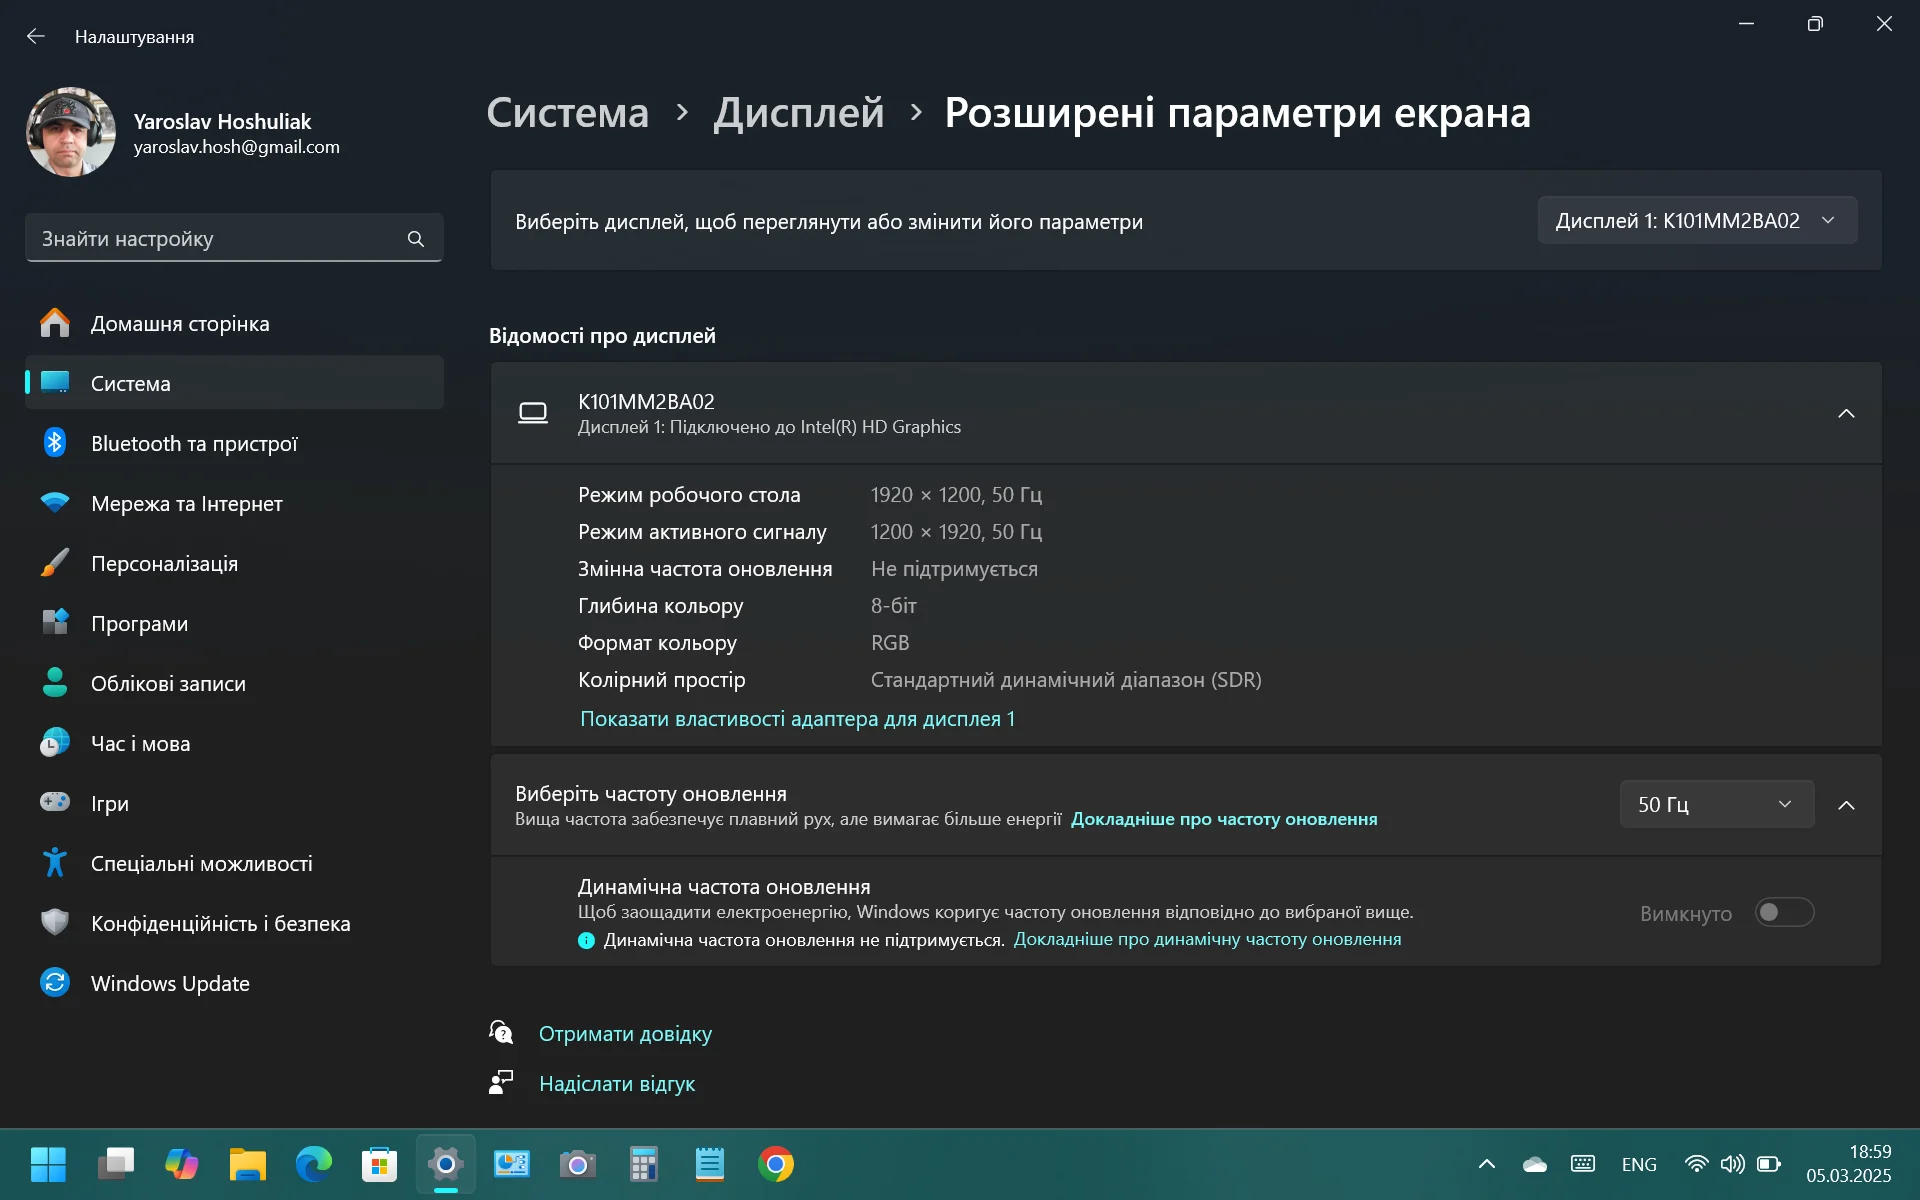The height and width of the screenshot is (1200, 1920).
Task: Open Отримати довідку link
Action: [625, 1033]
